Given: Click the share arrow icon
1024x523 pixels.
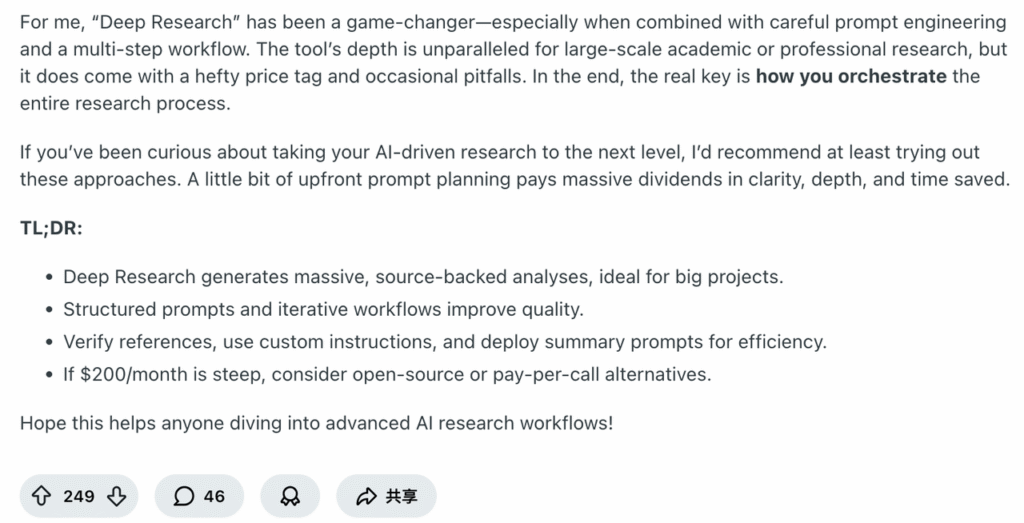Looking at the screenshot, I should 367,496.
